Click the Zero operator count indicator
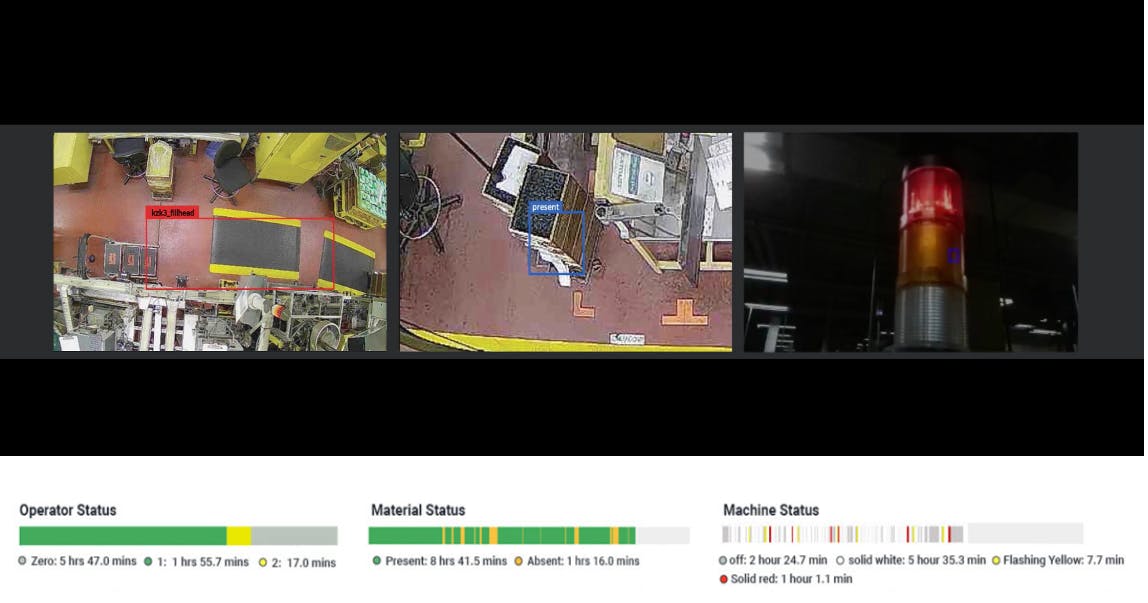This screenshot has height=603, width=1148. (x=21, y=562)
